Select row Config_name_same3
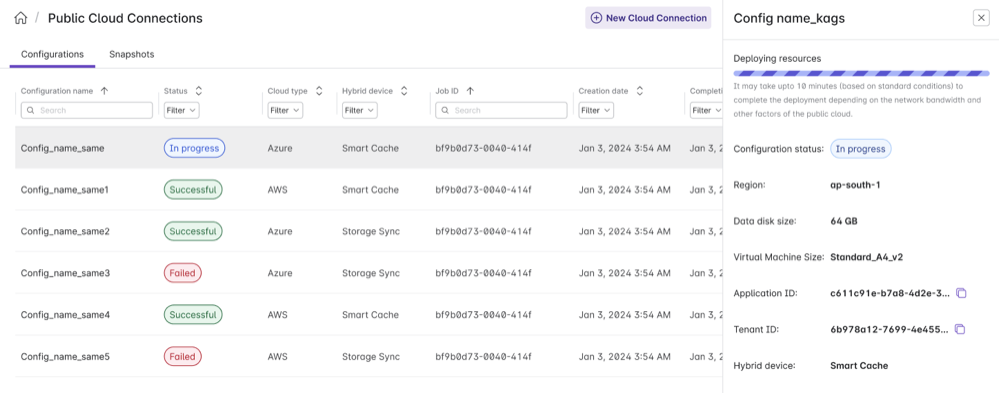This screenshot has height=393, width=999. [369, 273]
